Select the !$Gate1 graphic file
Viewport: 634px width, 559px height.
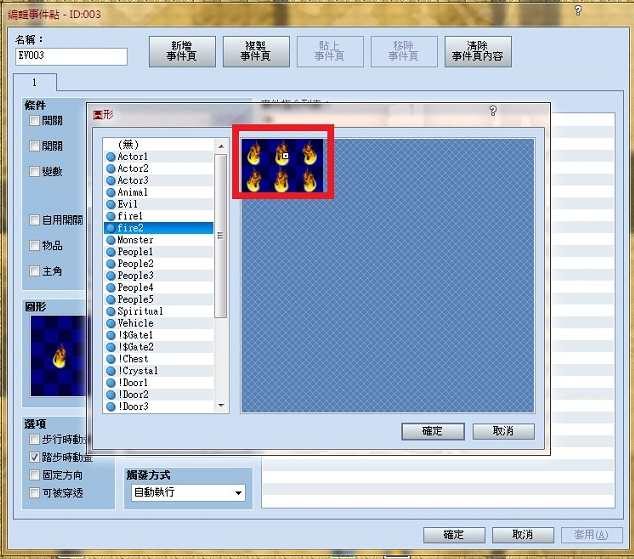[x=158, y=335]
